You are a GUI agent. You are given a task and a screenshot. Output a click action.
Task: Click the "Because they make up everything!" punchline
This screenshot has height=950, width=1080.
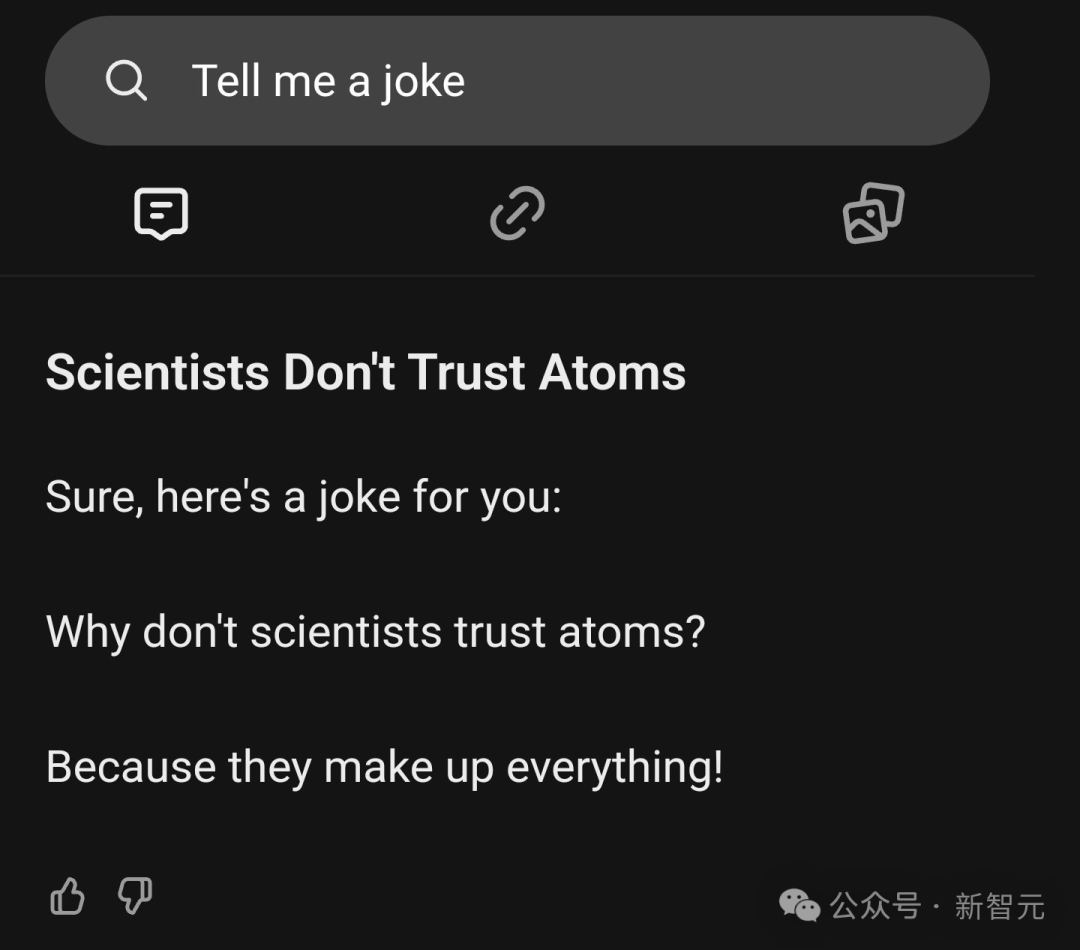tap(384, 767)
